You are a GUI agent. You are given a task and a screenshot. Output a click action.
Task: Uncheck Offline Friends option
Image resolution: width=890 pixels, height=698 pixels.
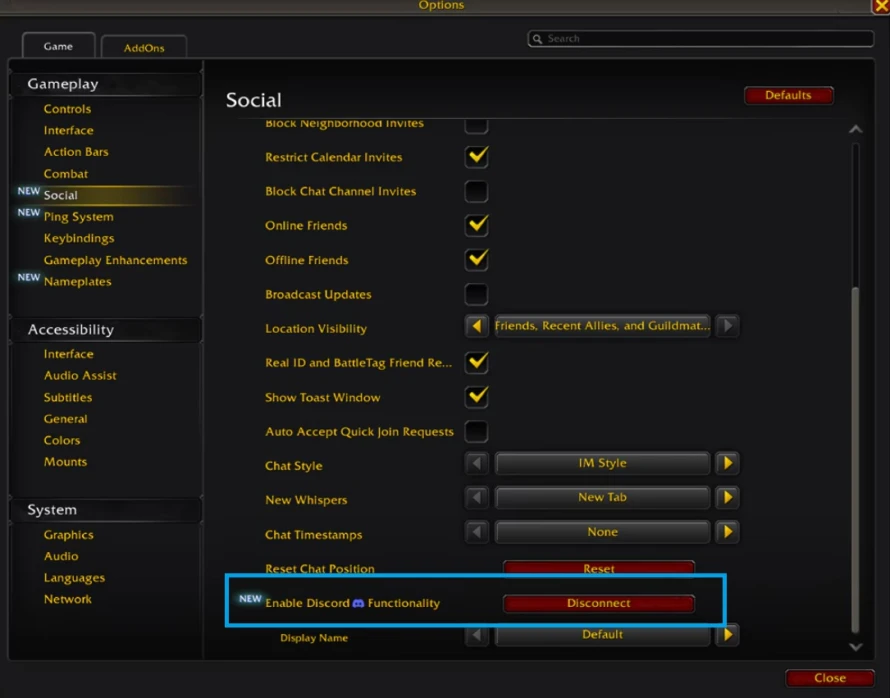point(476,260)
